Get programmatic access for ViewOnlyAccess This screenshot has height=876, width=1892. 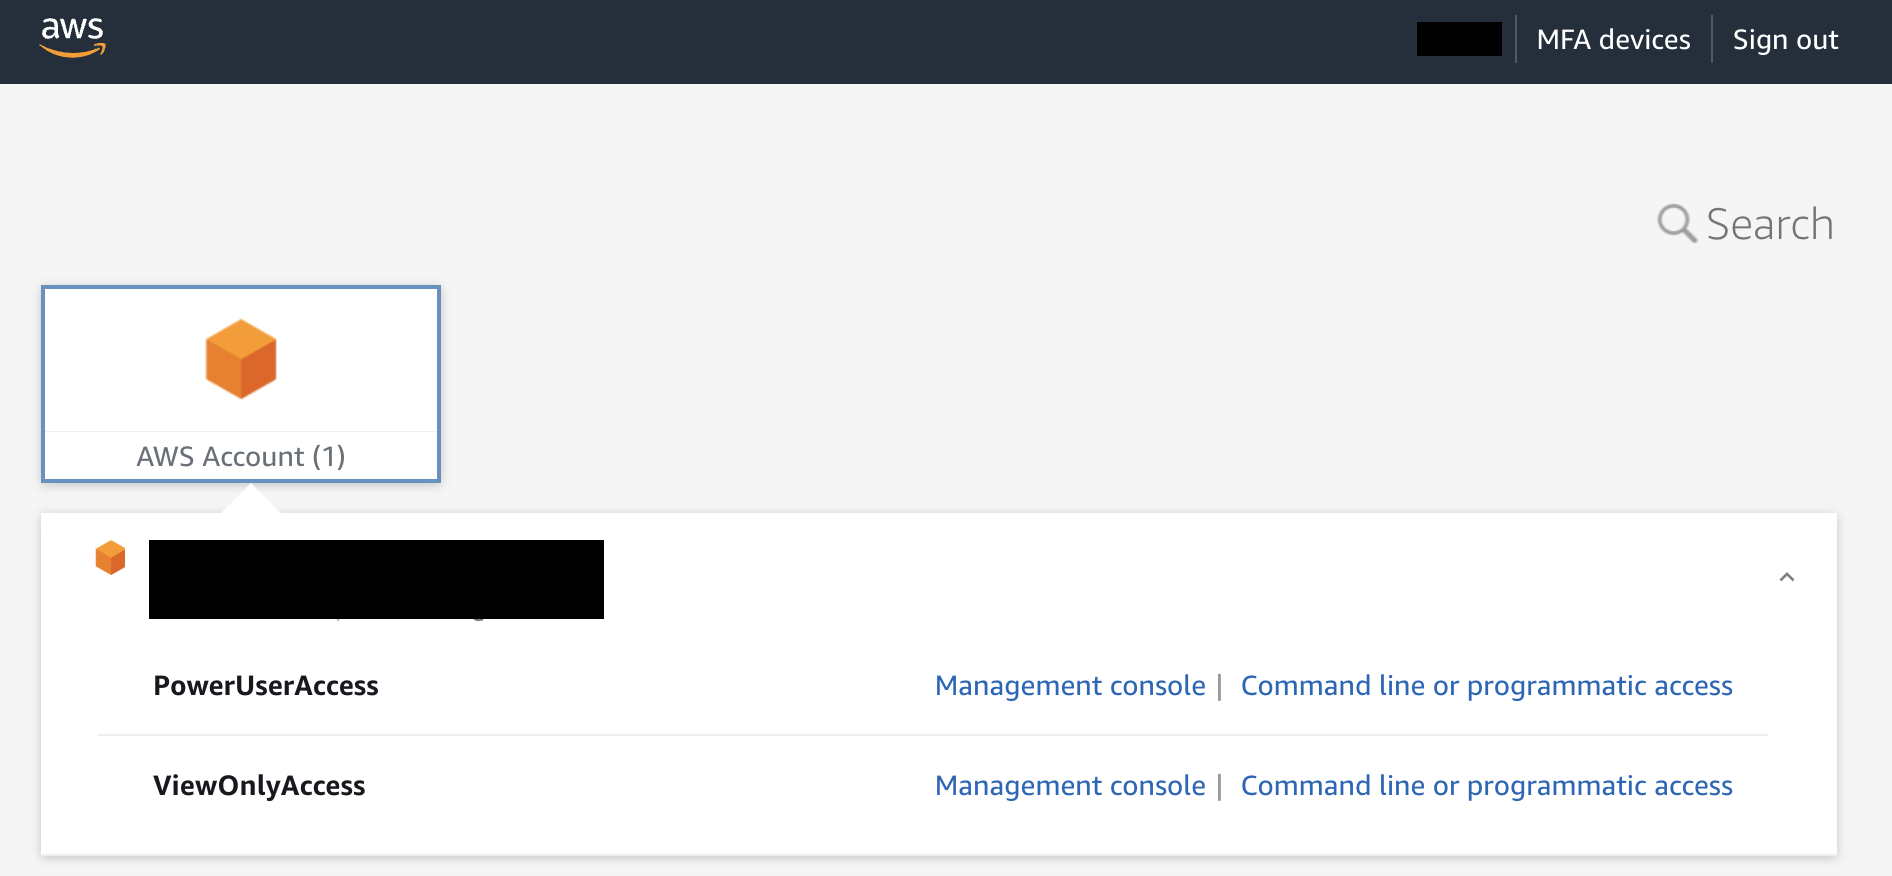tap(1486, 786)
